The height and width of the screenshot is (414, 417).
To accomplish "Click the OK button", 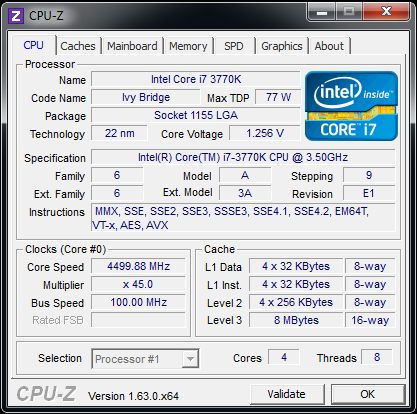I will point(367,394).
